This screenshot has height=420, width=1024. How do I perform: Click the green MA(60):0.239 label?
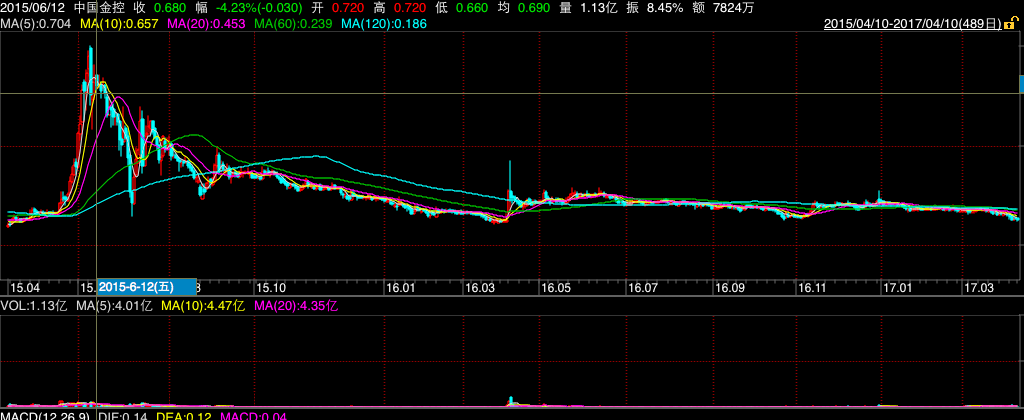[293, 24]
